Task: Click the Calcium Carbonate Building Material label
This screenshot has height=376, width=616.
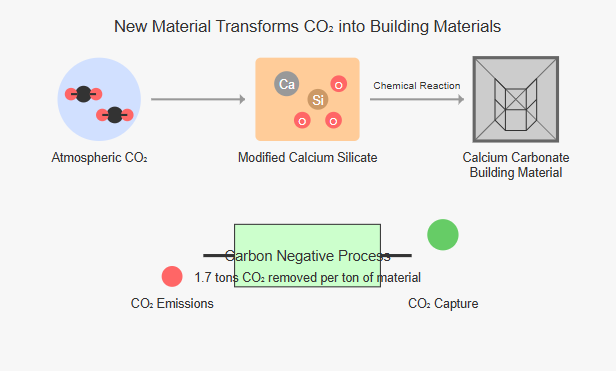Action: click(x=516, y=165)
